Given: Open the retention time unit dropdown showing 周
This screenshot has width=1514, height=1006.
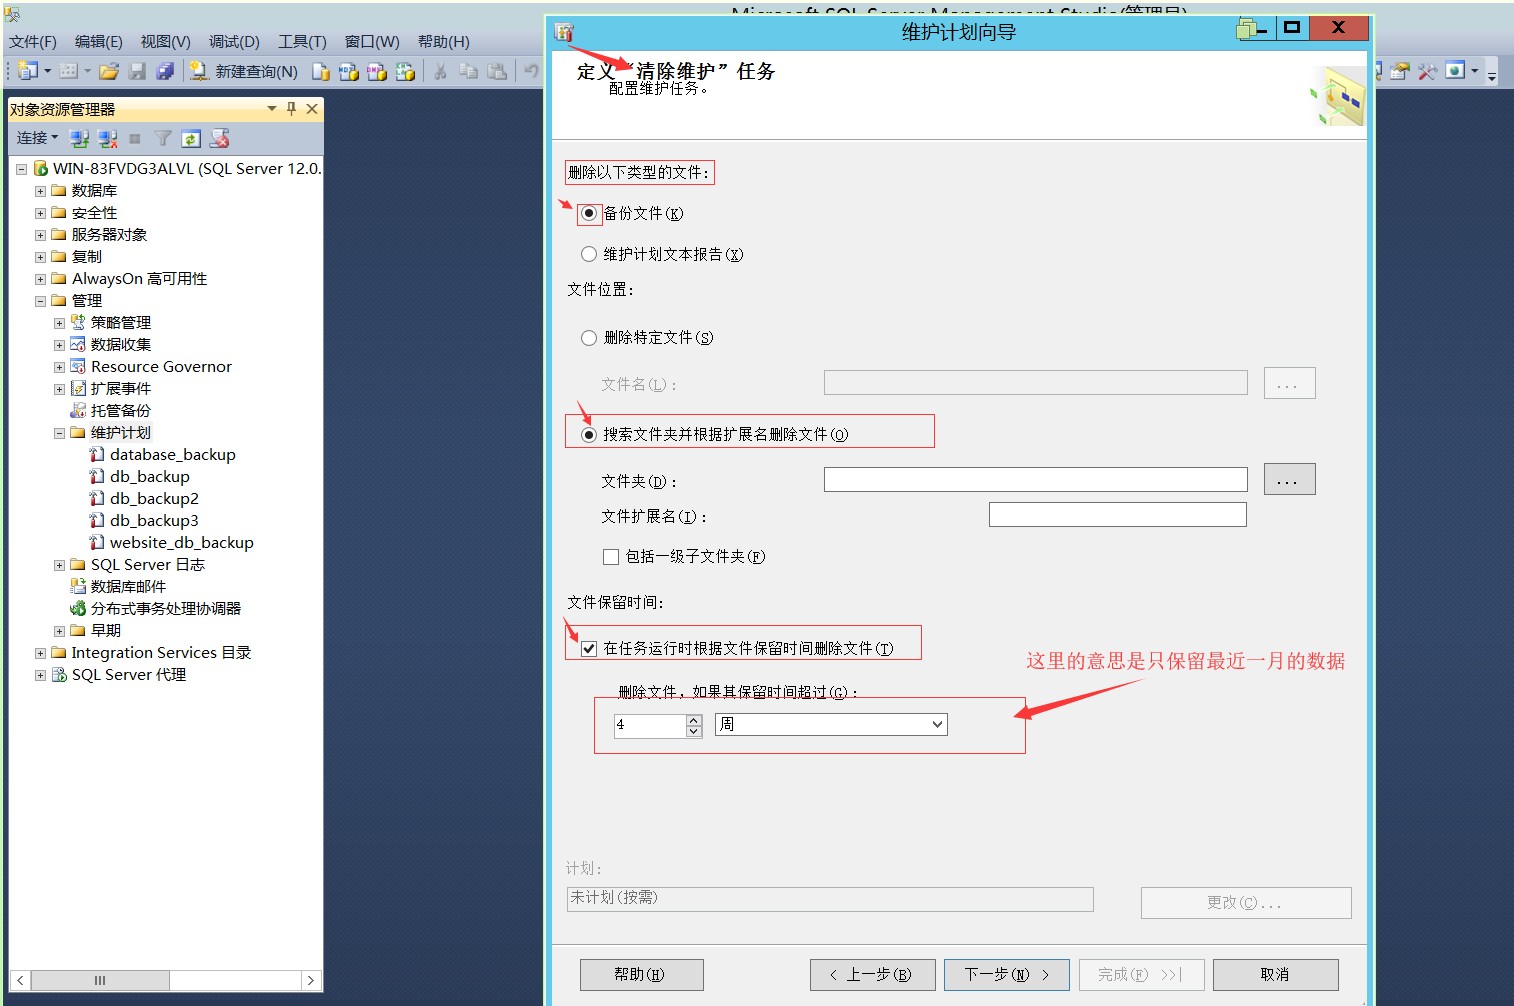Looking at the screenshot, I should click(936, 724).
